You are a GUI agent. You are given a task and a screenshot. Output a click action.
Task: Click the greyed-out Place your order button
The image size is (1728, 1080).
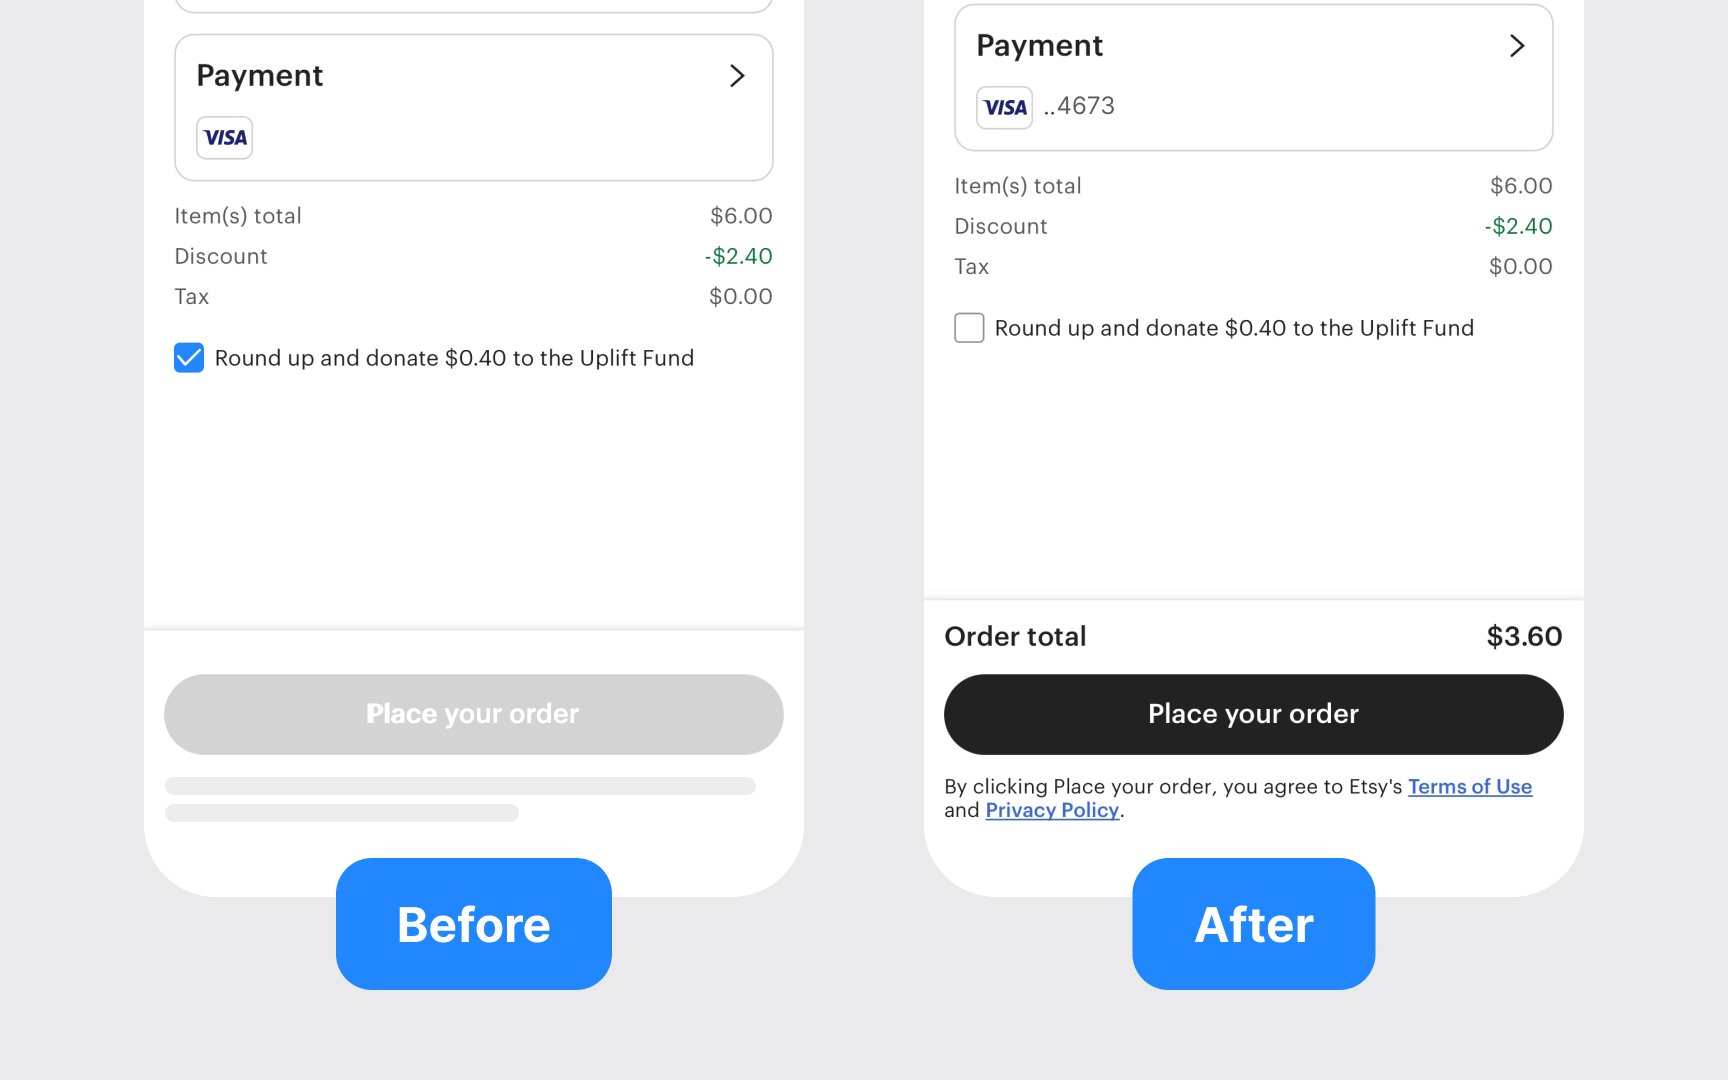coord(473,714)
